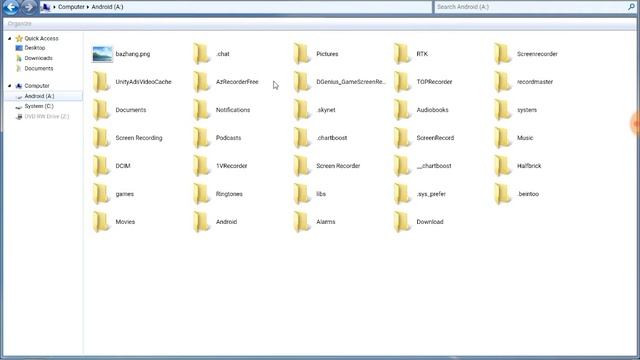Click Android (A:) in the address breadcrumb
Viewport: 640px width, 360px height.
click(x=107, y=7)
